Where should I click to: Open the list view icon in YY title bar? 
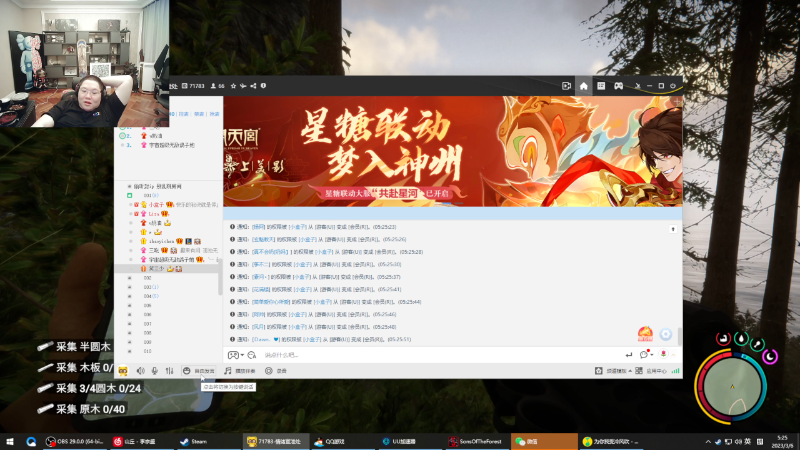[601, 86]
